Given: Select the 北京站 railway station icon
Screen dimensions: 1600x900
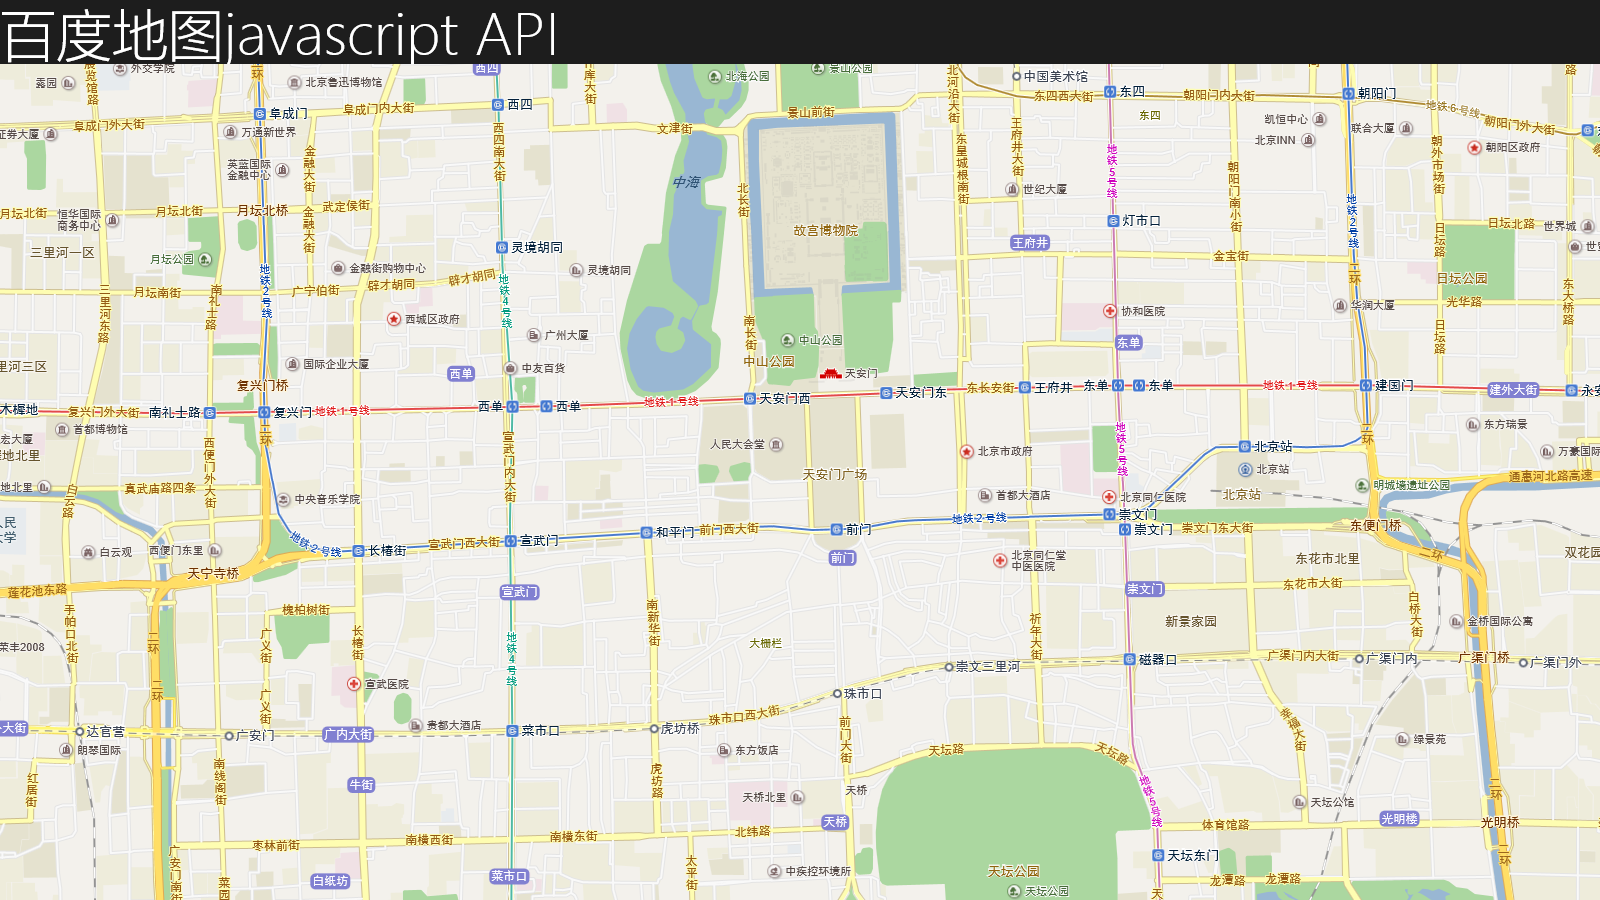Looking at the screenshot, I should [1245, 469].
